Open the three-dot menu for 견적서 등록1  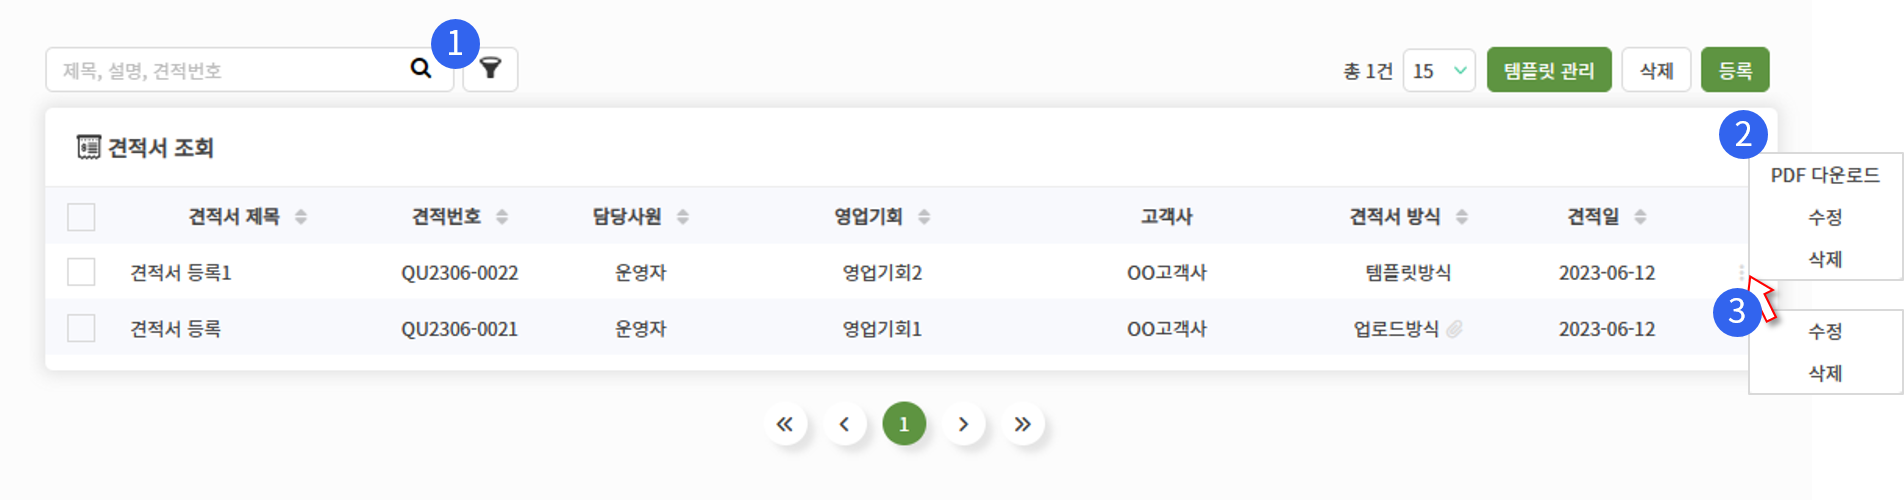click(1741, 272)
